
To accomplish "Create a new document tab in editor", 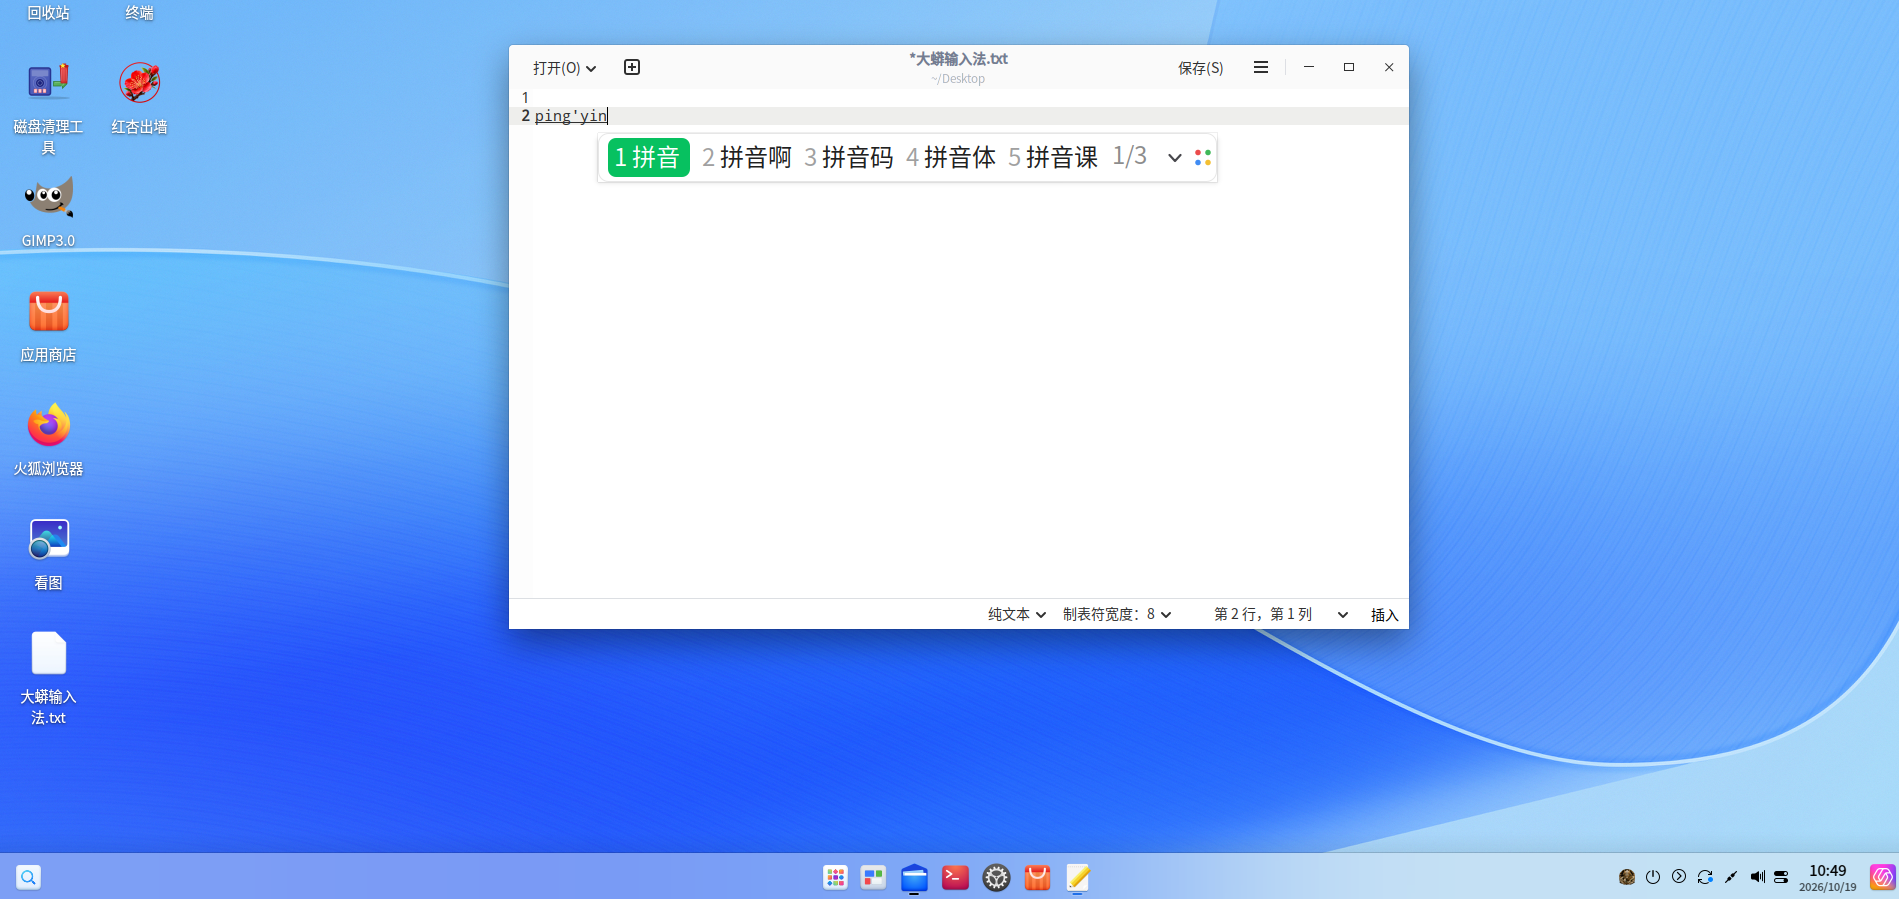I will point(632,67).
